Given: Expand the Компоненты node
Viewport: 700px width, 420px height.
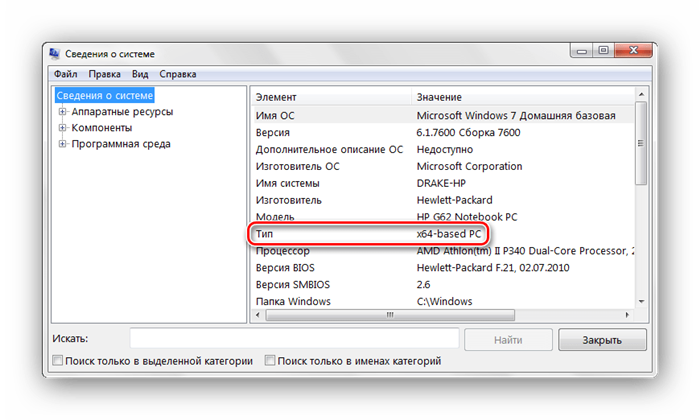Looking at the screenshot, I should [62, 128].
